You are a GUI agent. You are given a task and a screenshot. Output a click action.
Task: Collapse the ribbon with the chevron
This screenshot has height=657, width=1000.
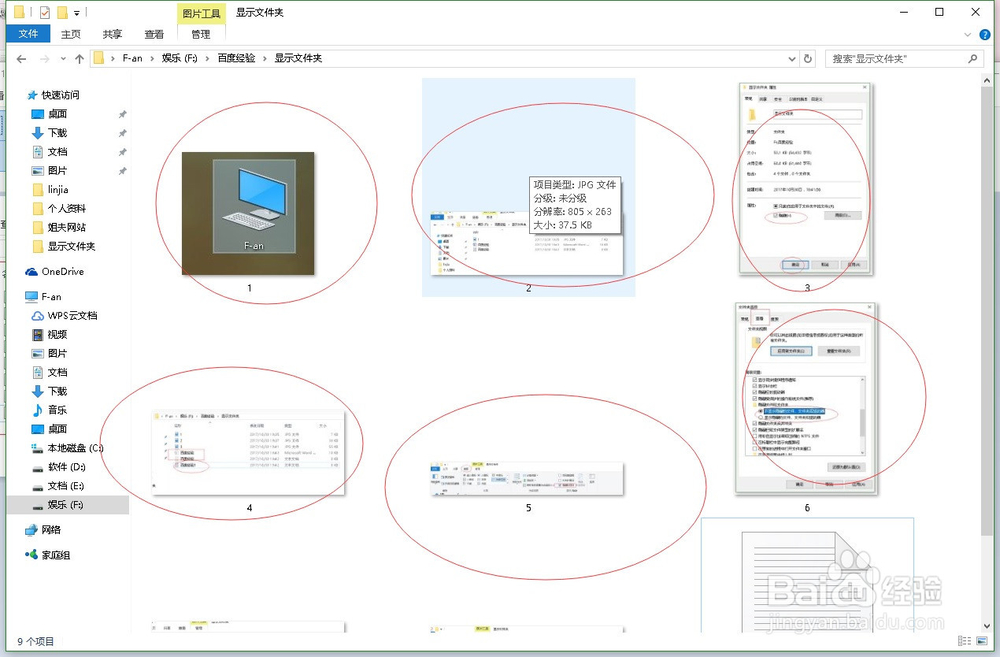(x=967, y=34)
